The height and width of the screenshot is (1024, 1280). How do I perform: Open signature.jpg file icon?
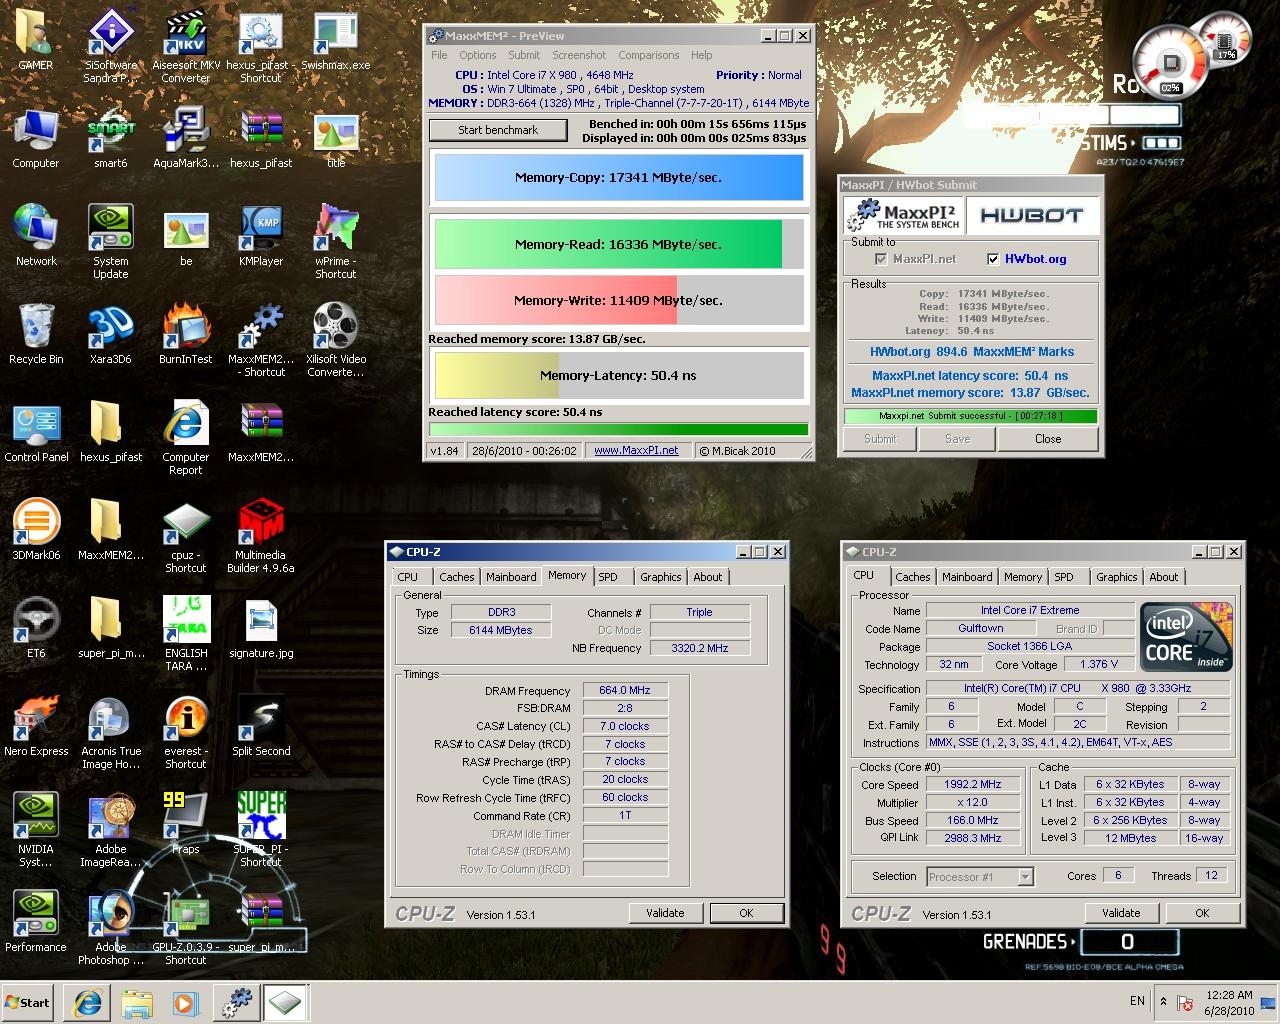[x=261, y=628]
